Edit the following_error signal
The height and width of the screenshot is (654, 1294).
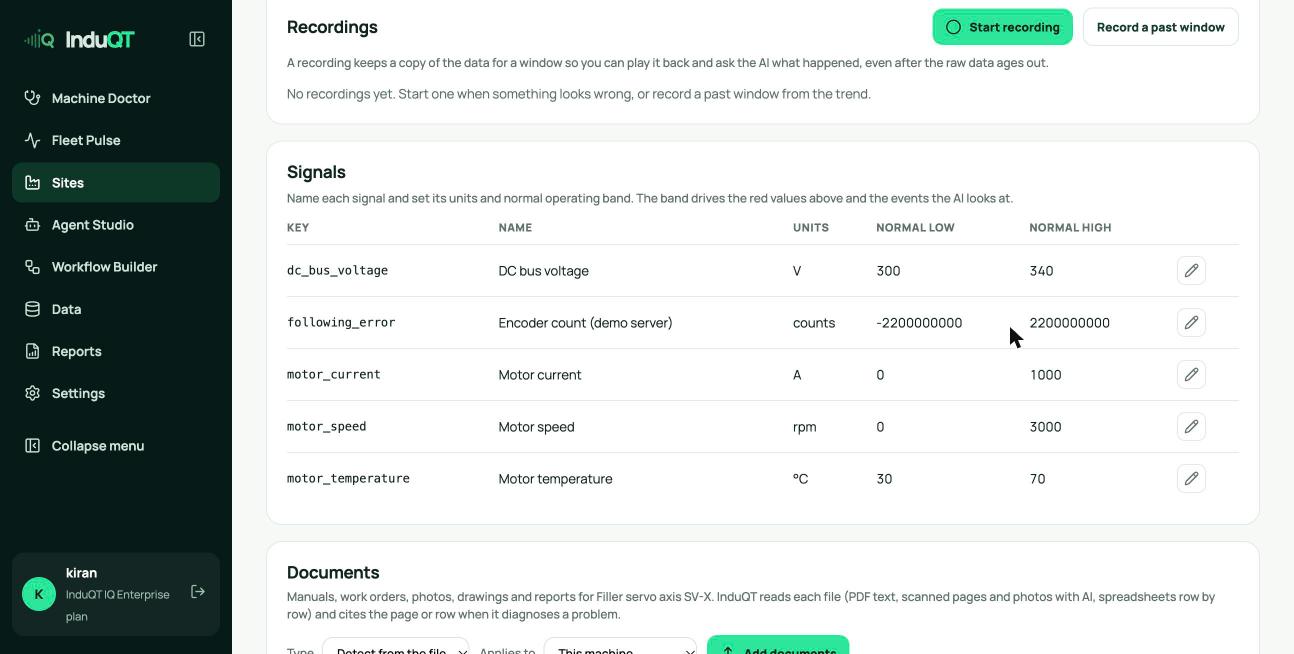coord(1191,322)
